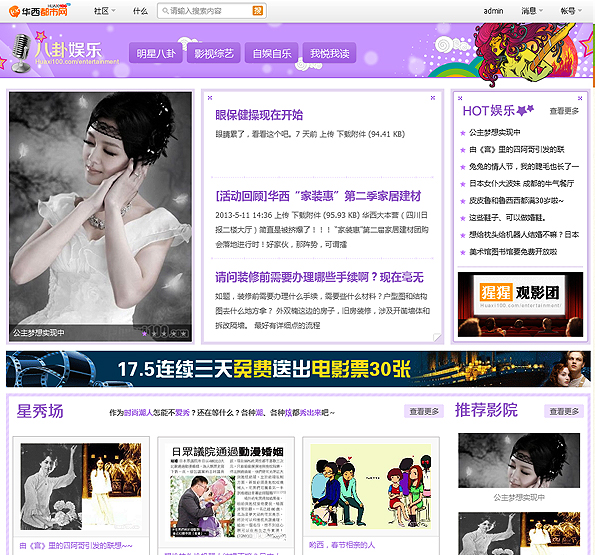Click the star rating on featured photo

[165, 333]
